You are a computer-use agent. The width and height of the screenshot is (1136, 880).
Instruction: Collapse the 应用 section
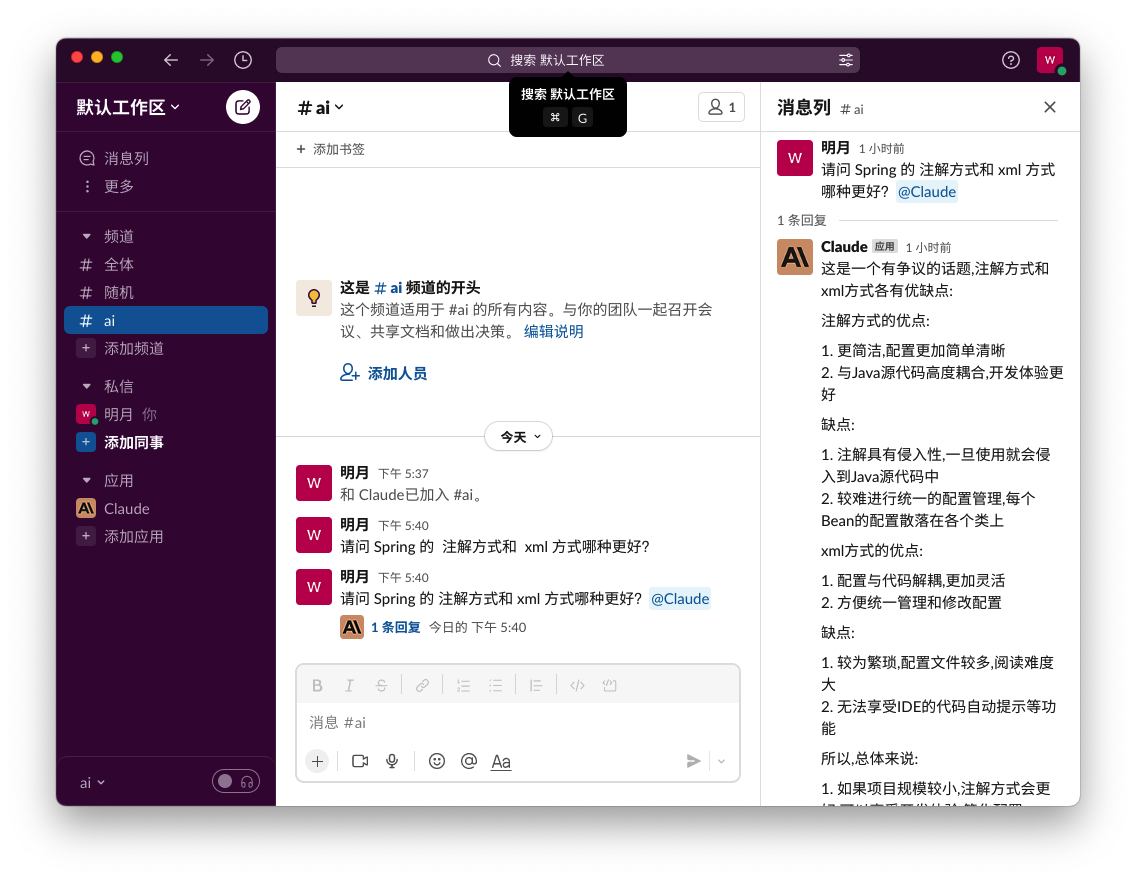(87, 480)
